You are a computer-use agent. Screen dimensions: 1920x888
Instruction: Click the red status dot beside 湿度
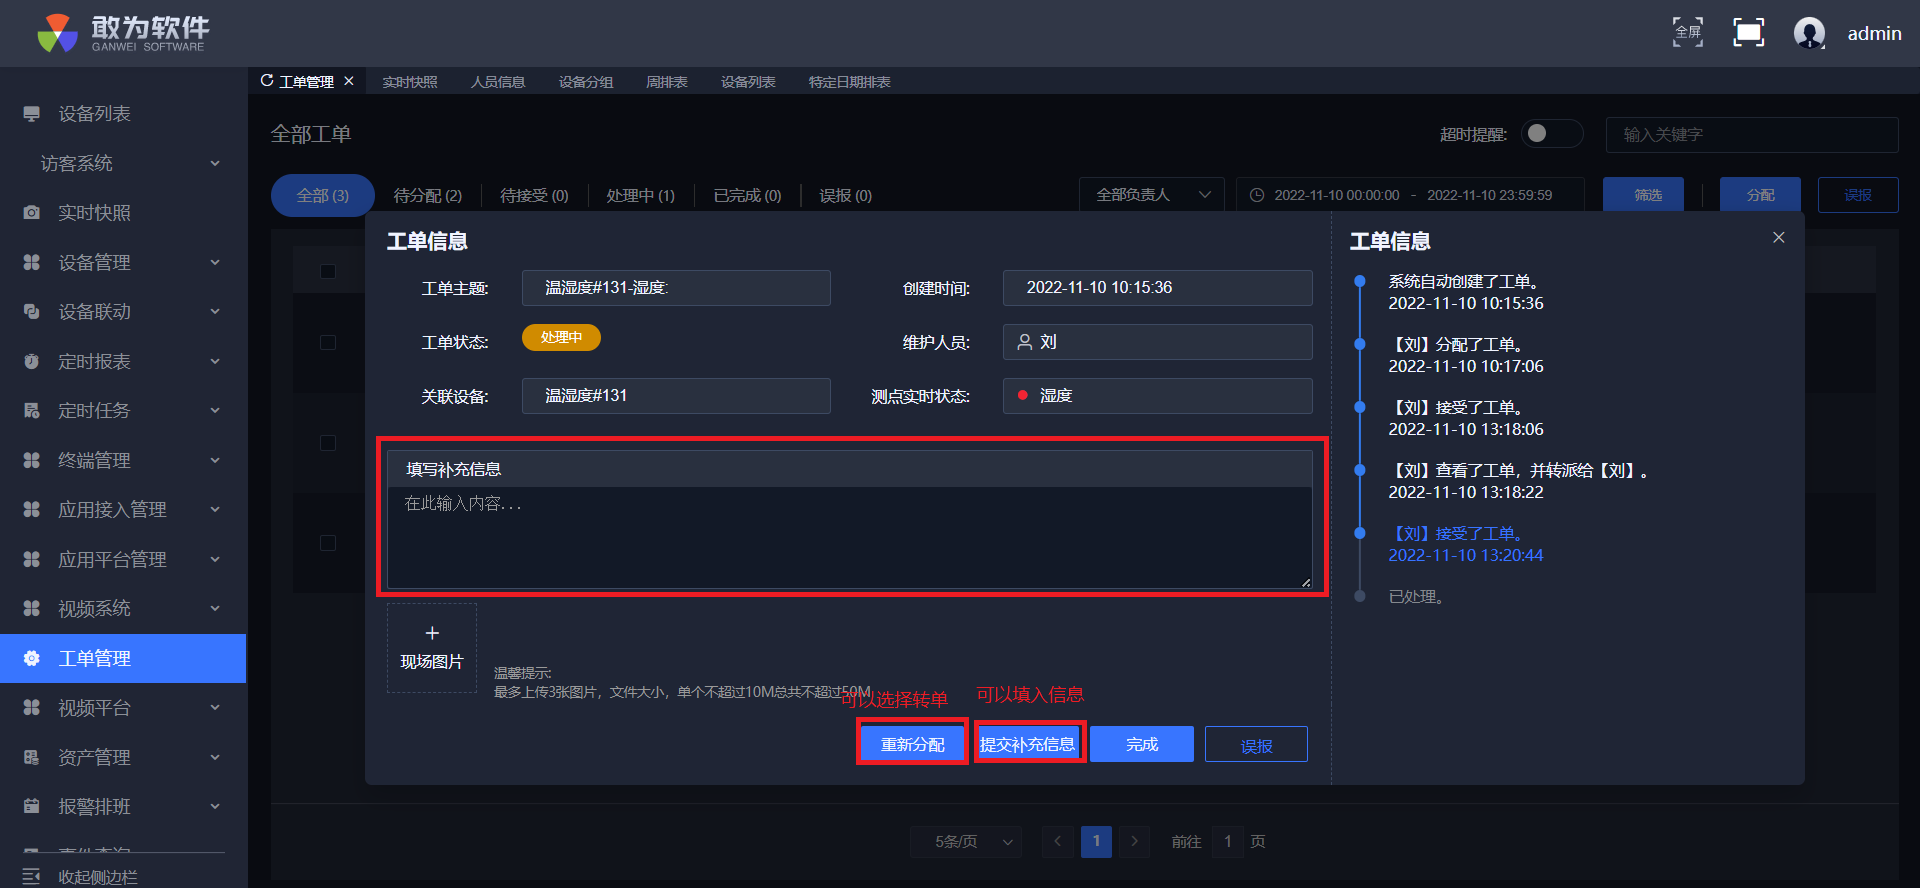pyautogui.click(x=1023, y=395)
